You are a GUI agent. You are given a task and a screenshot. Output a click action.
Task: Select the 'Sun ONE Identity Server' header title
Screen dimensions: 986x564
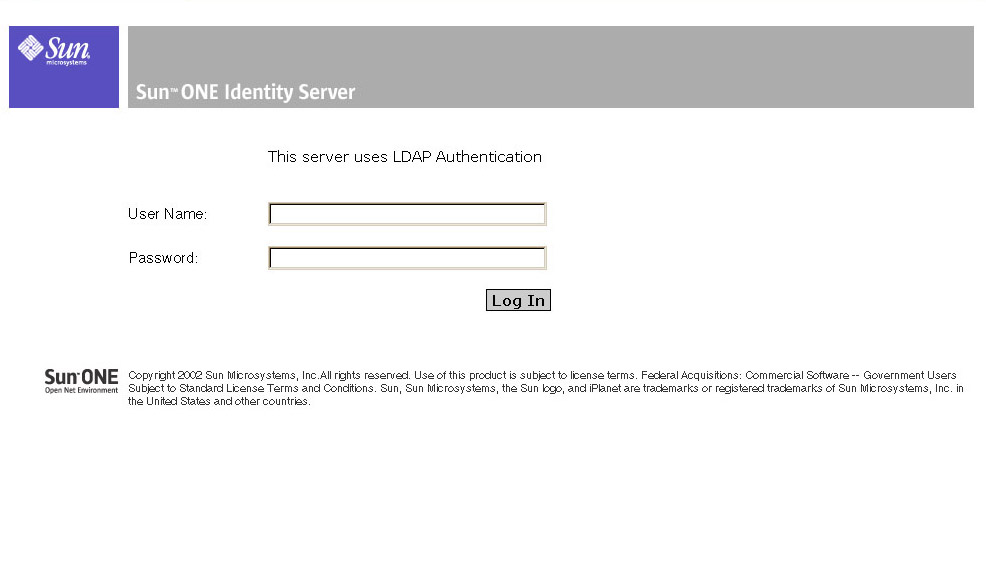click(x=245, y=92)
